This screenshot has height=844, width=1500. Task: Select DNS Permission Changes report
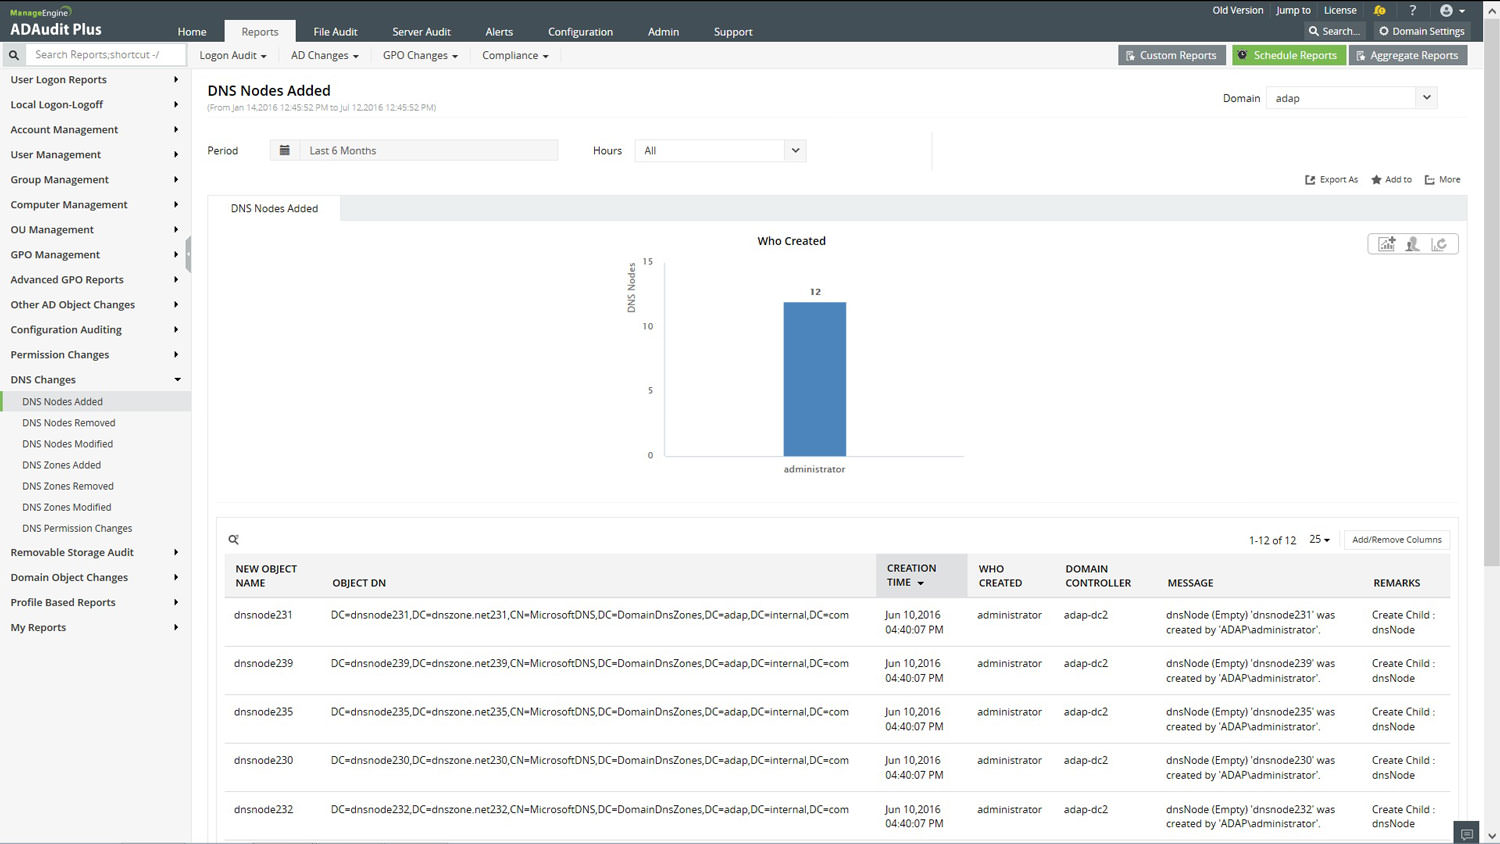coord(77,528)
